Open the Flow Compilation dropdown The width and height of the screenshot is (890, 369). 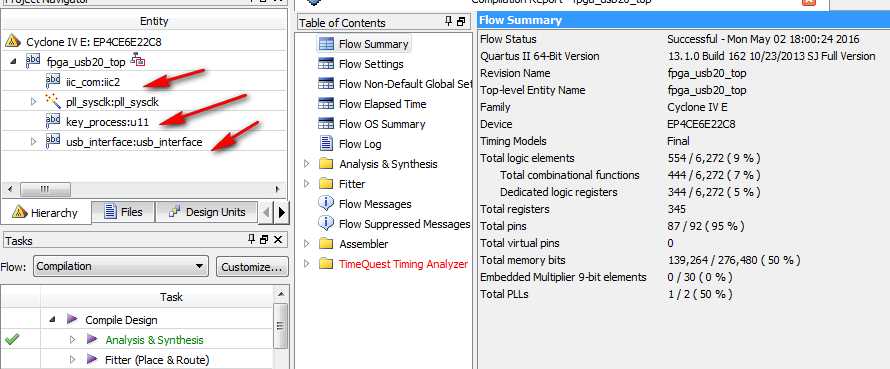121,266
